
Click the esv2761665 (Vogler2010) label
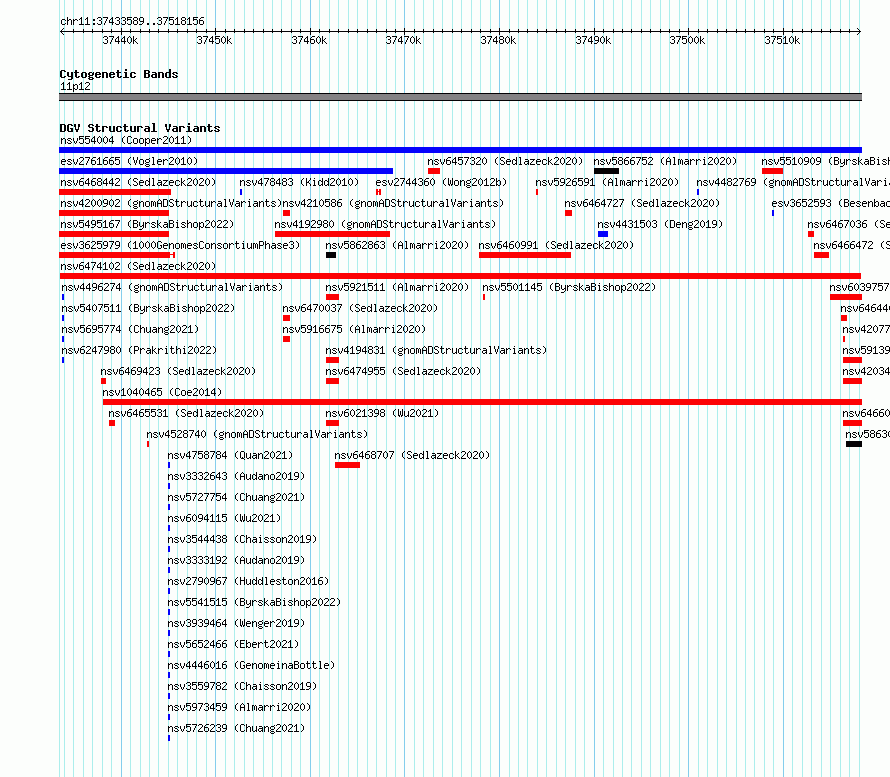coord(129,161)
